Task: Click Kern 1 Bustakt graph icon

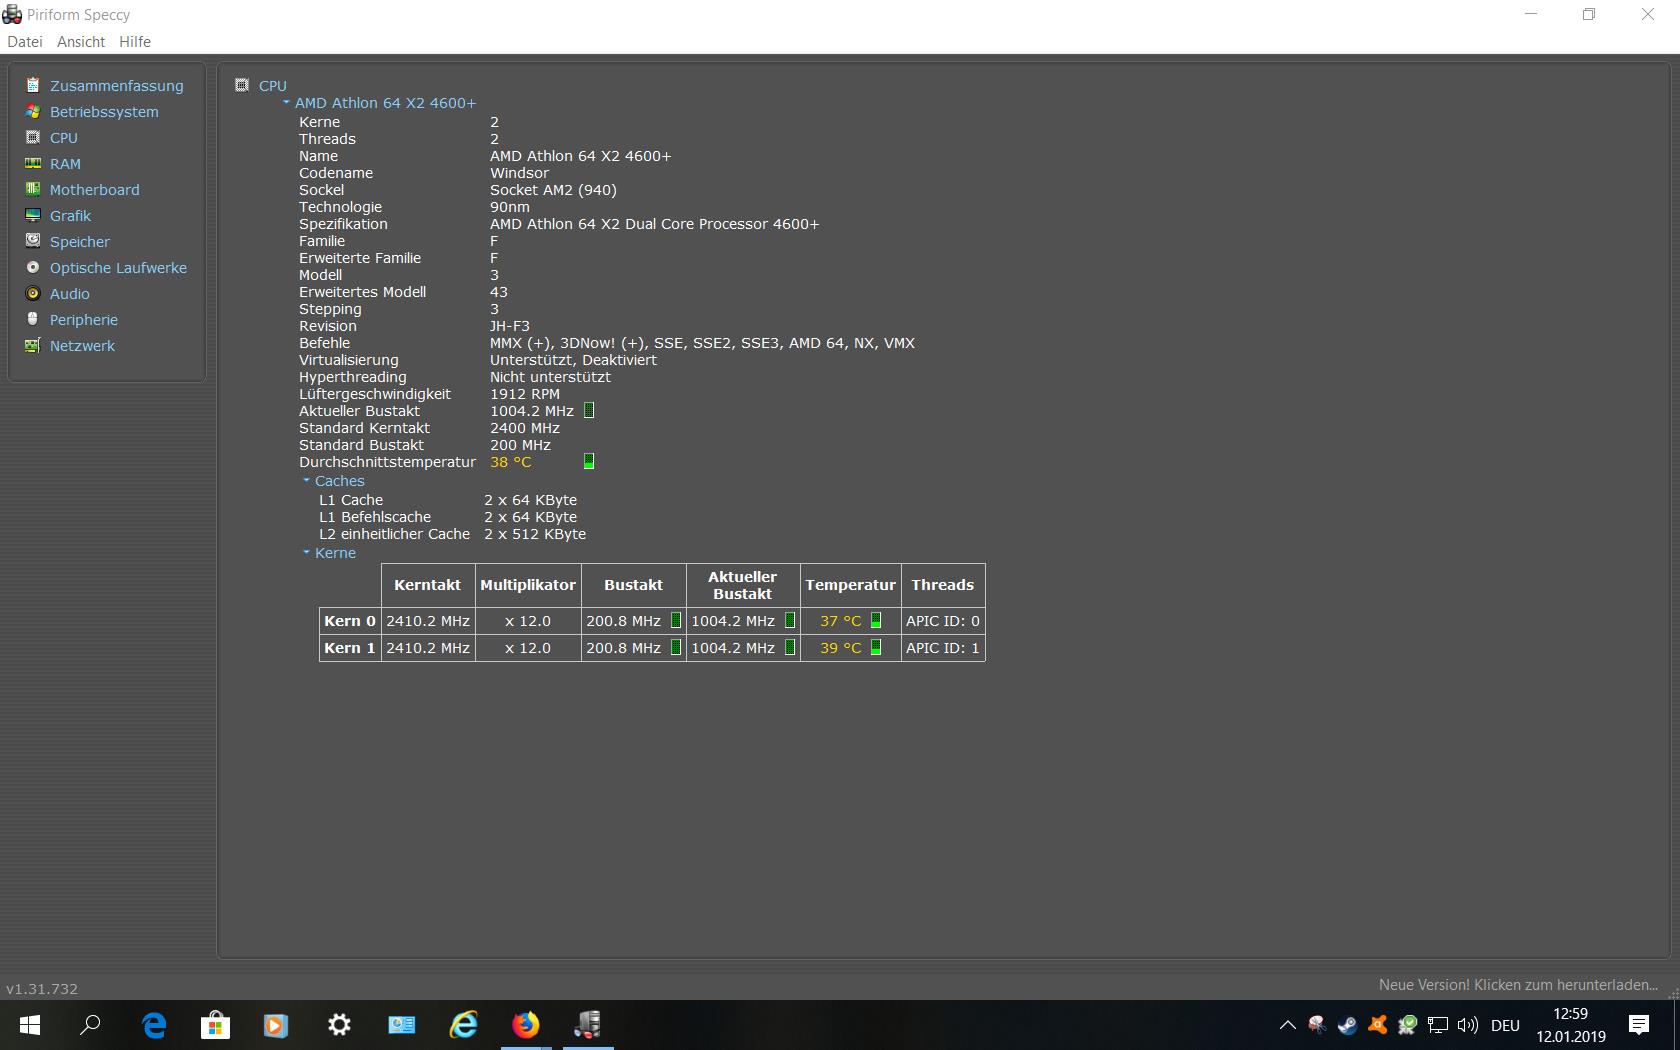Action: coord(676,647)
